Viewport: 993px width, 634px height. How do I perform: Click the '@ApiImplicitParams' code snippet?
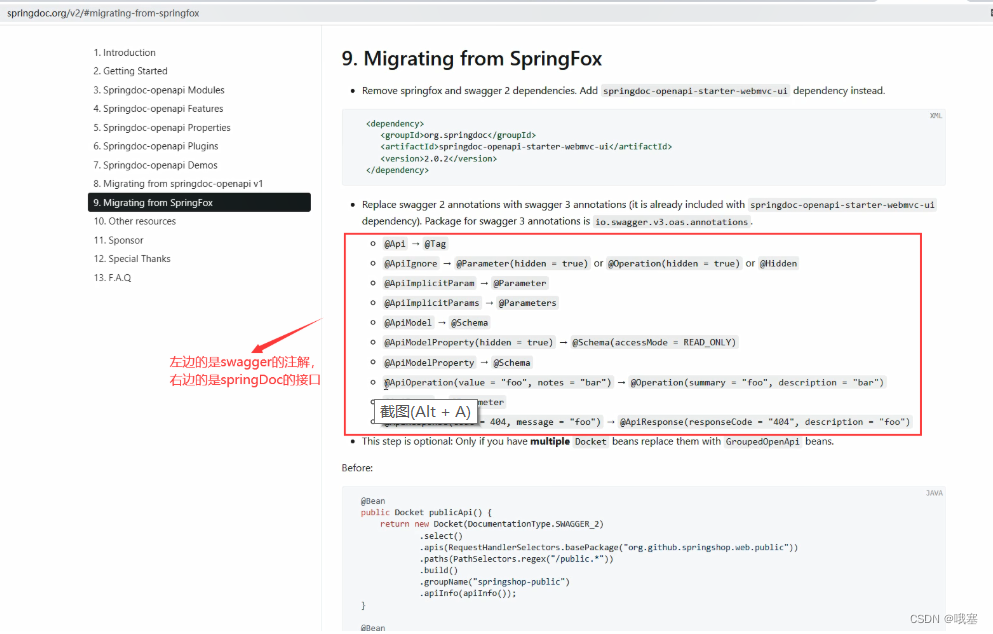click(431, 303)
